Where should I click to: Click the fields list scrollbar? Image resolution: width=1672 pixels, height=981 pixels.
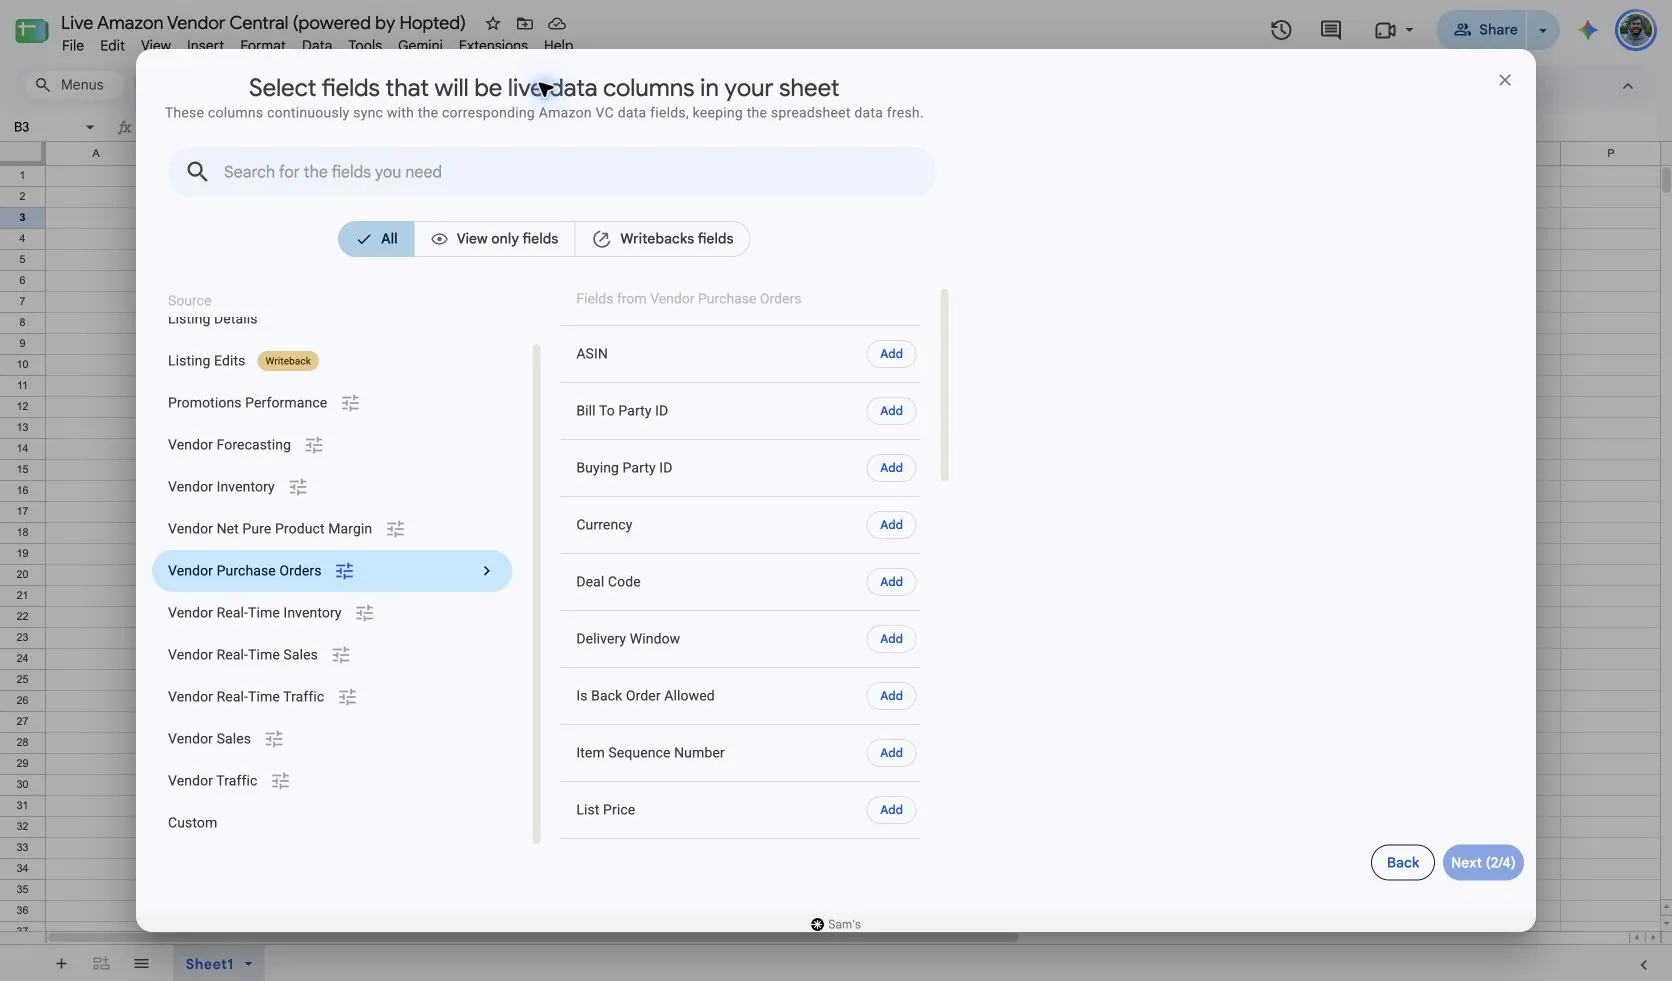click(944, 385)
